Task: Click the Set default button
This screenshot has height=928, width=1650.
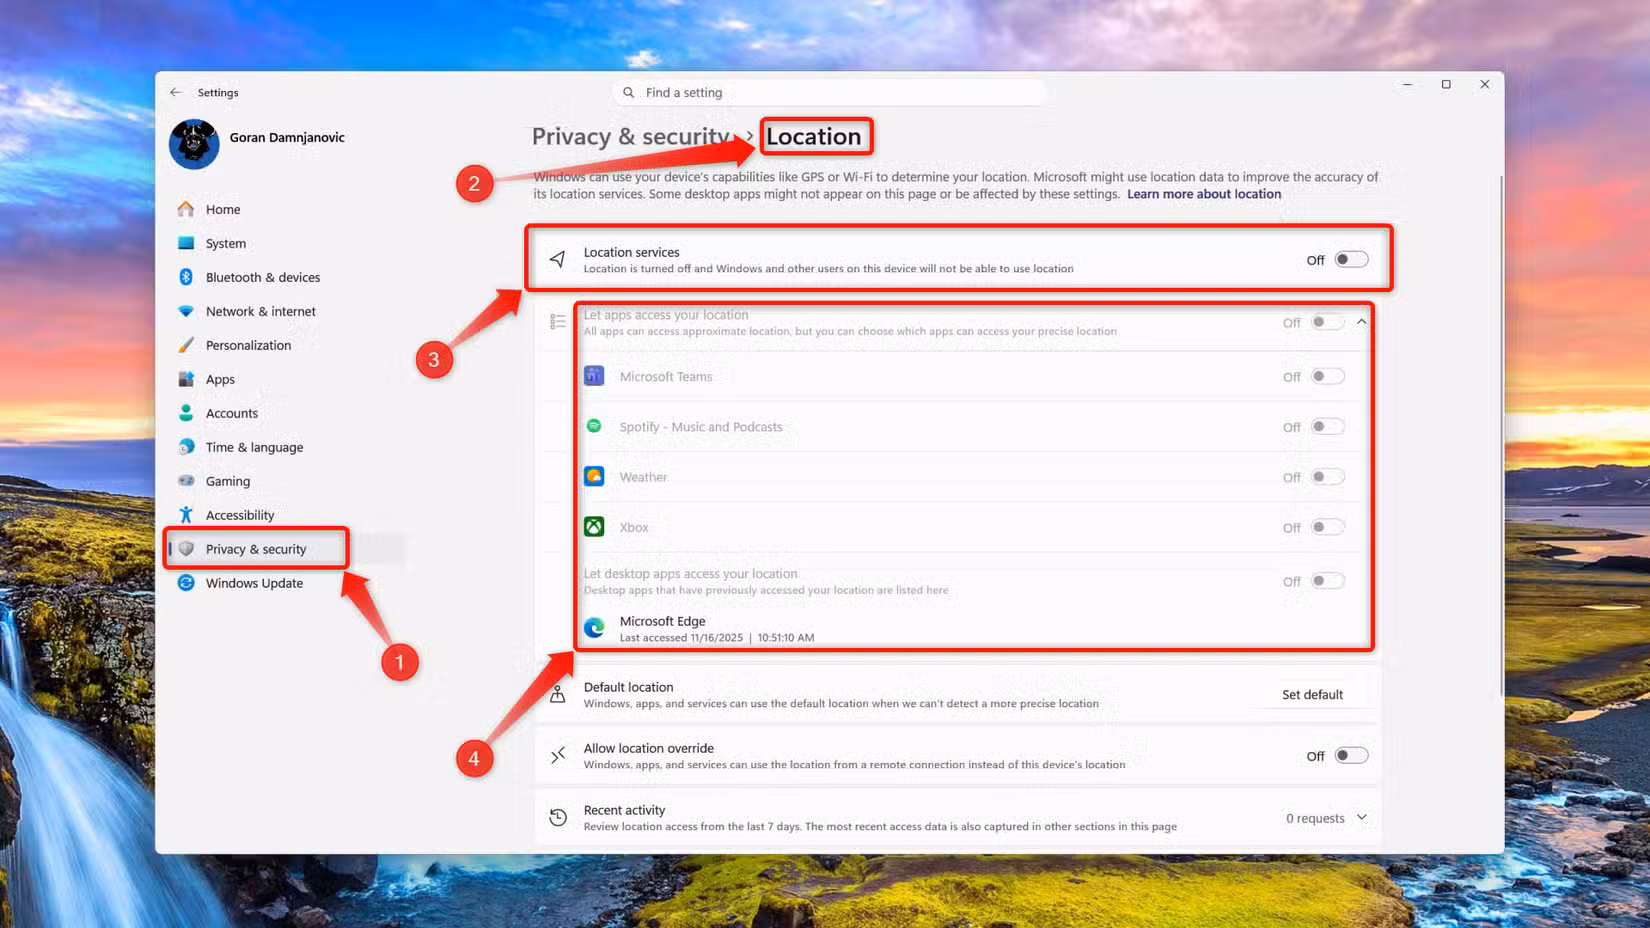Action: [x=1312, y=694]
